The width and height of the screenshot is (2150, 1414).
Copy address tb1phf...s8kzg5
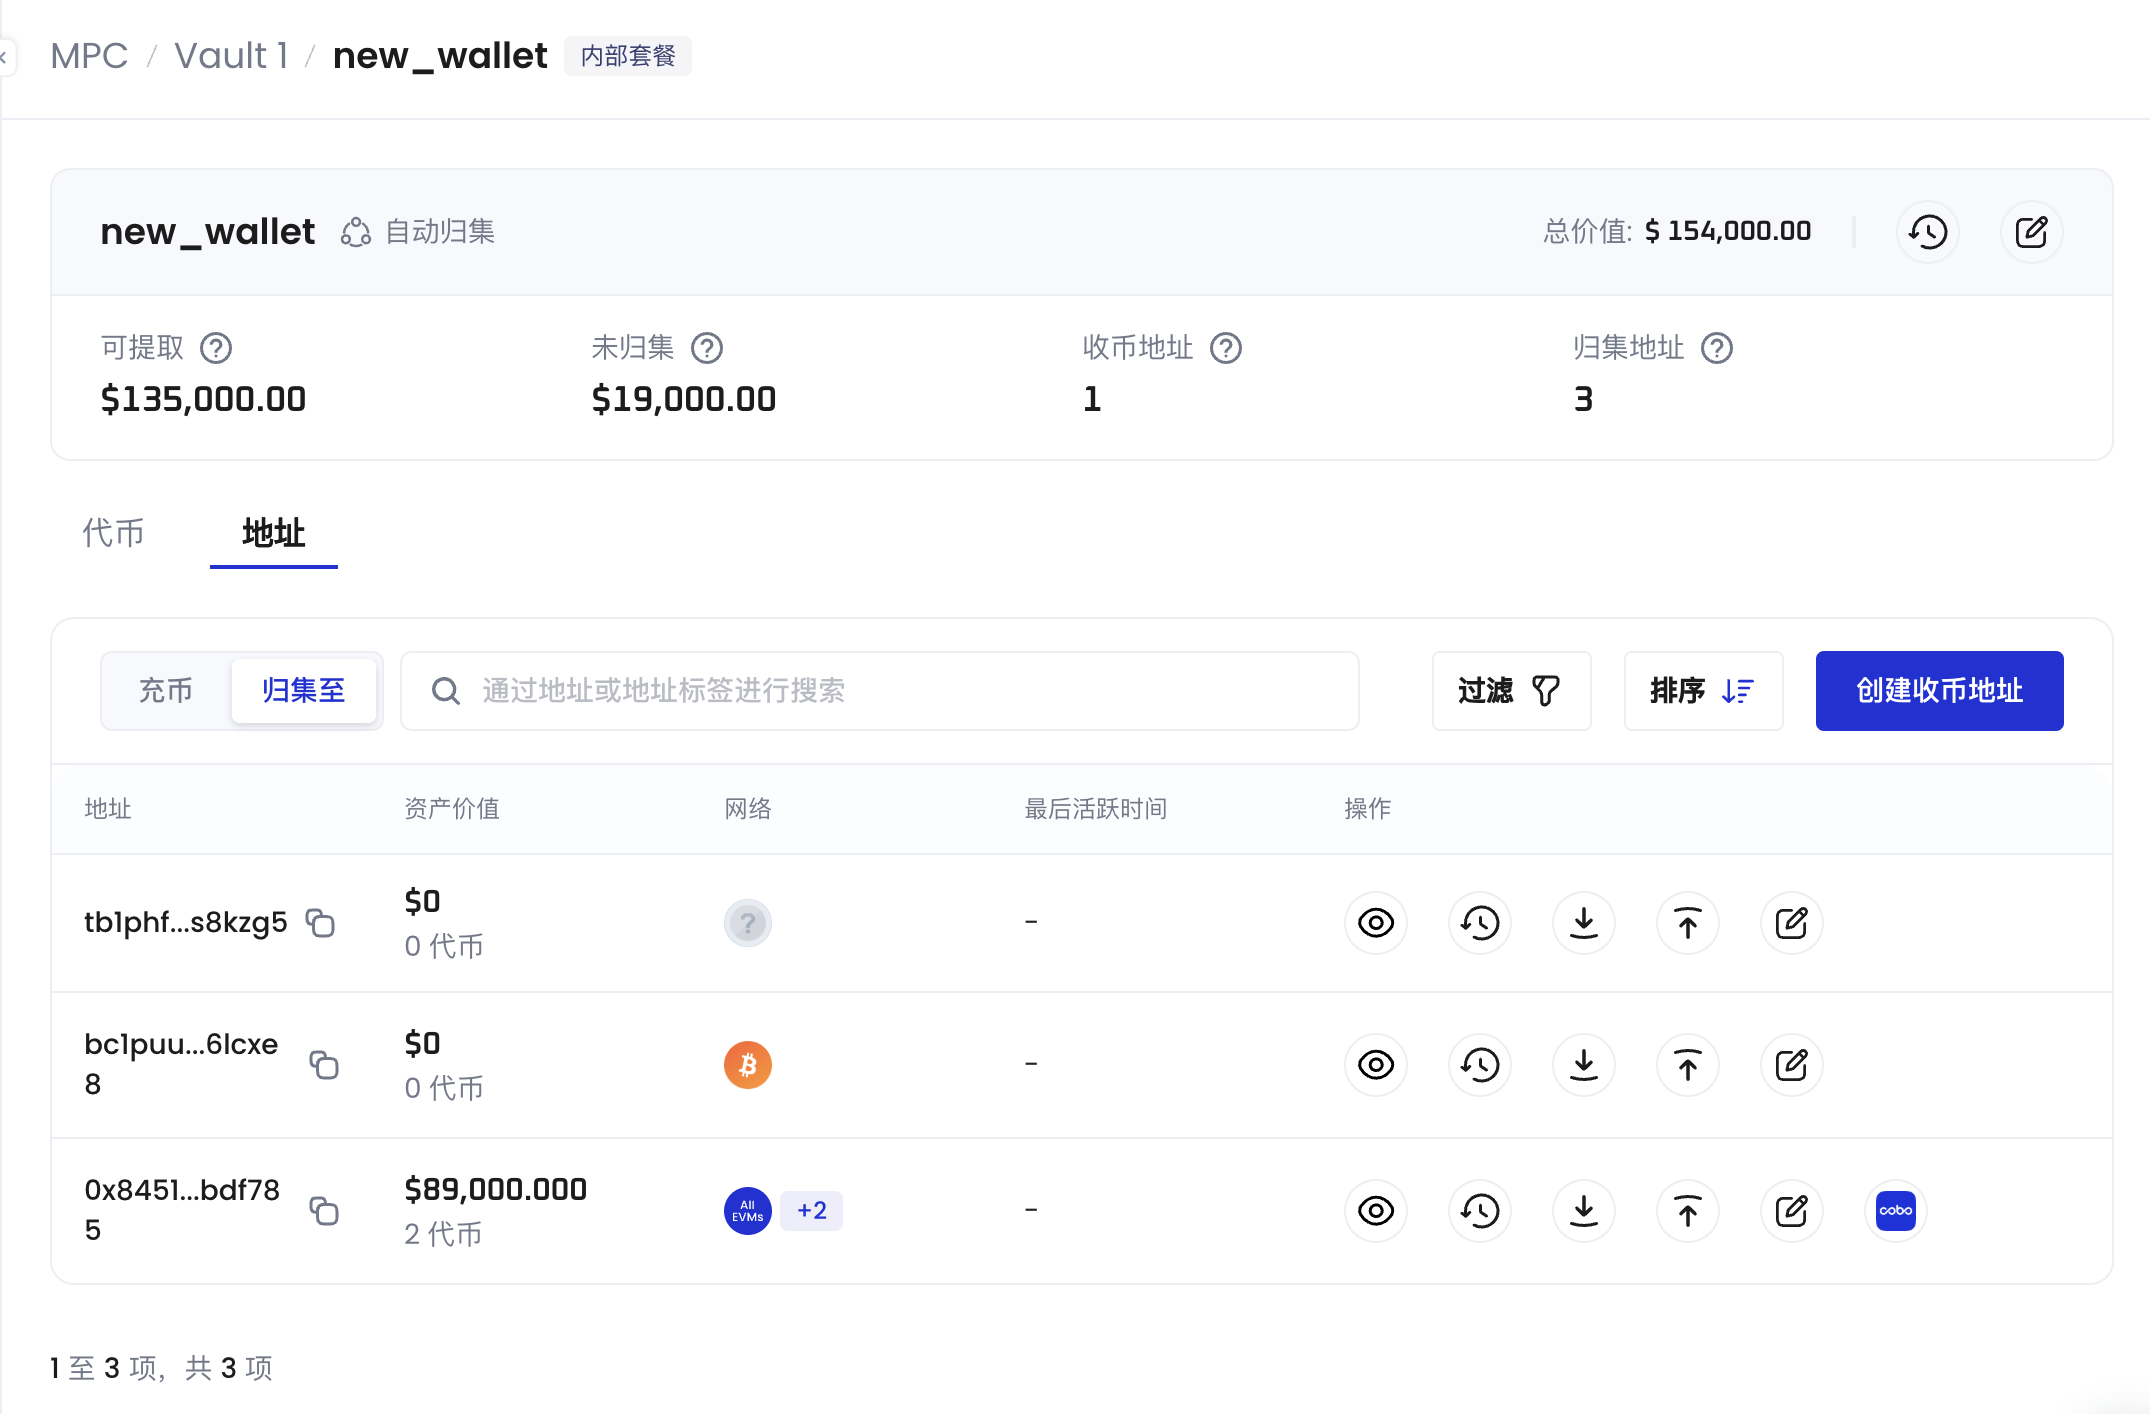320,922
